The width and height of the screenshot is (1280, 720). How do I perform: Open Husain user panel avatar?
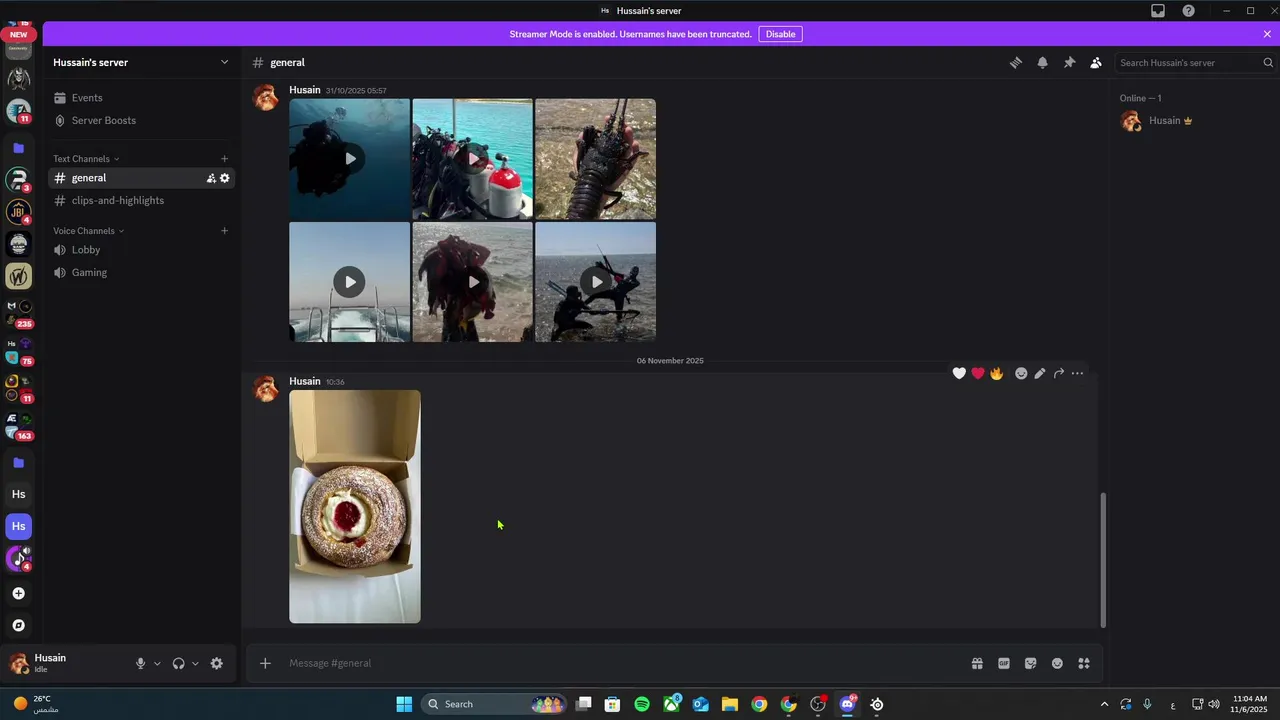[19, 663]
